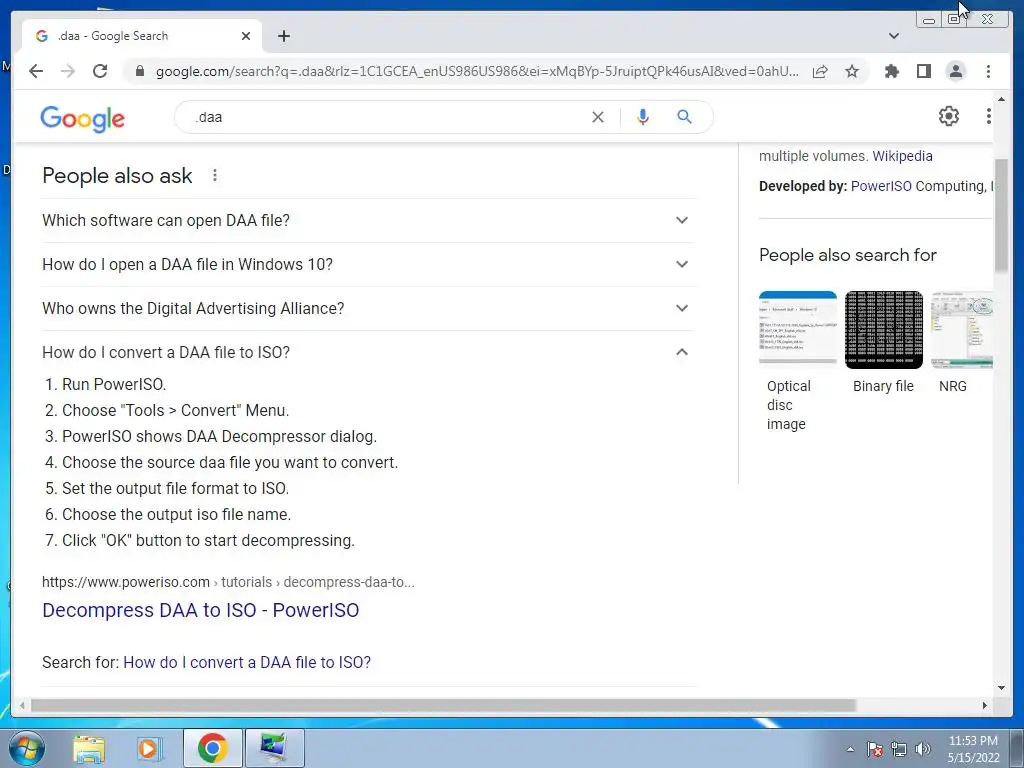Open 'Decompress DAA to ISO - PowerISO' result
The height and width of the screenshot is (768, 1024).
coord(200,610)
